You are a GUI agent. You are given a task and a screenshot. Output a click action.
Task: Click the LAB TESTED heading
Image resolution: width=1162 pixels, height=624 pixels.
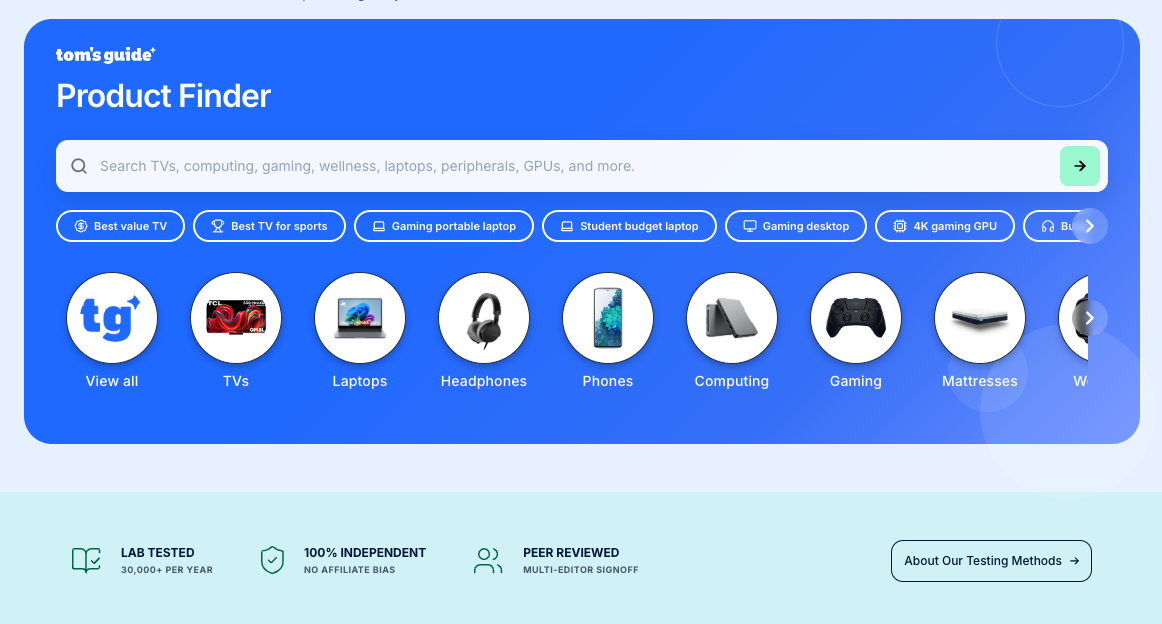click(x=158, y=553)
